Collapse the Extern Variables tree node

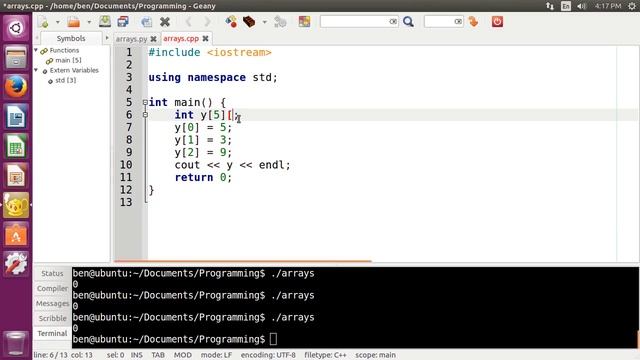pyautogui.click(x=36, y=70)
